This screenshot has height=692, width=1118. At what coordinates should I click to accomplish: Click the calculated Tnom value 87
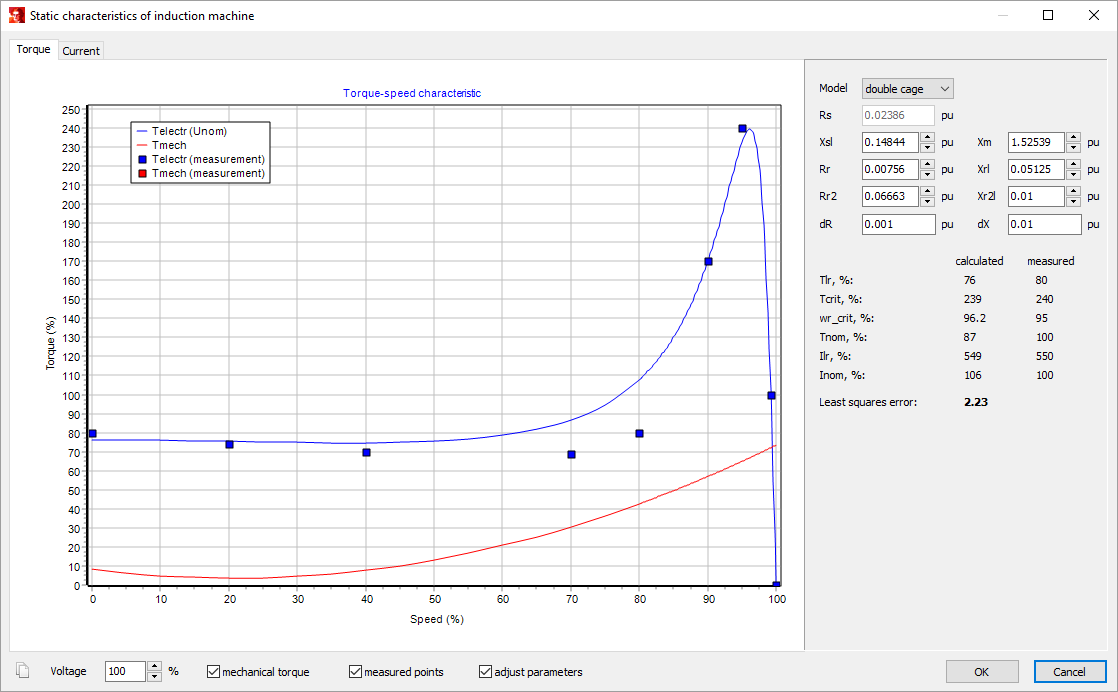(x=970, y=337)
